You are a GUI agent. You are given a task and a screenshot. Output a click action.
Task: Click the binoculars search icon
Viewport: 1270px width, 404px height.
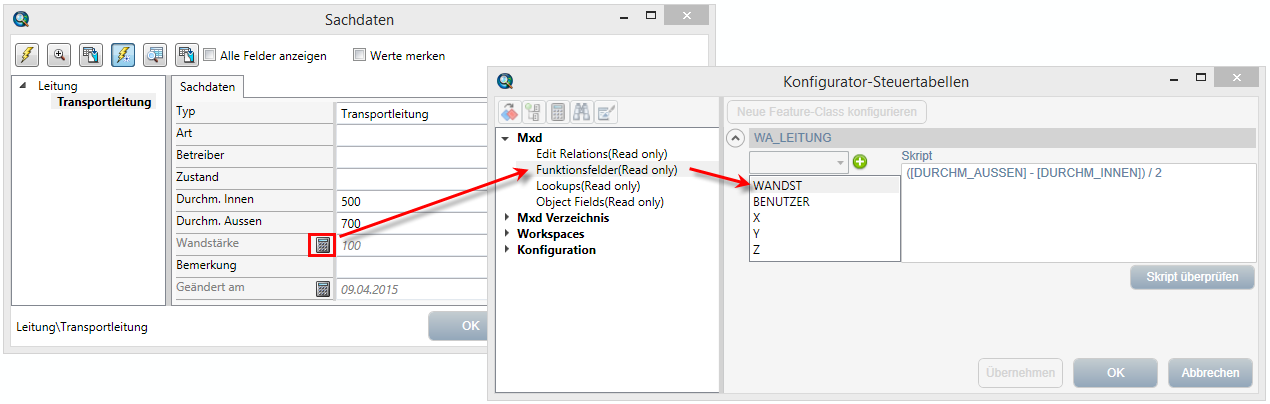[x=583, y=112]
